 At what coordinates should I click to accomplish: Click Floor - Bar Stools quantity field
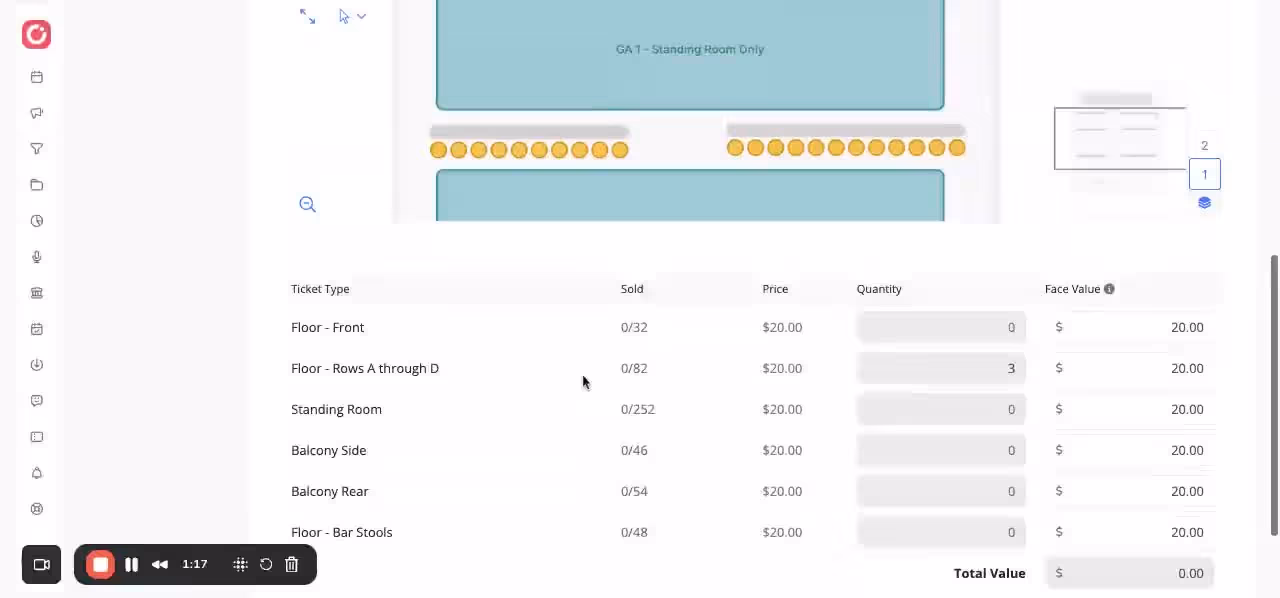point(941,532)
